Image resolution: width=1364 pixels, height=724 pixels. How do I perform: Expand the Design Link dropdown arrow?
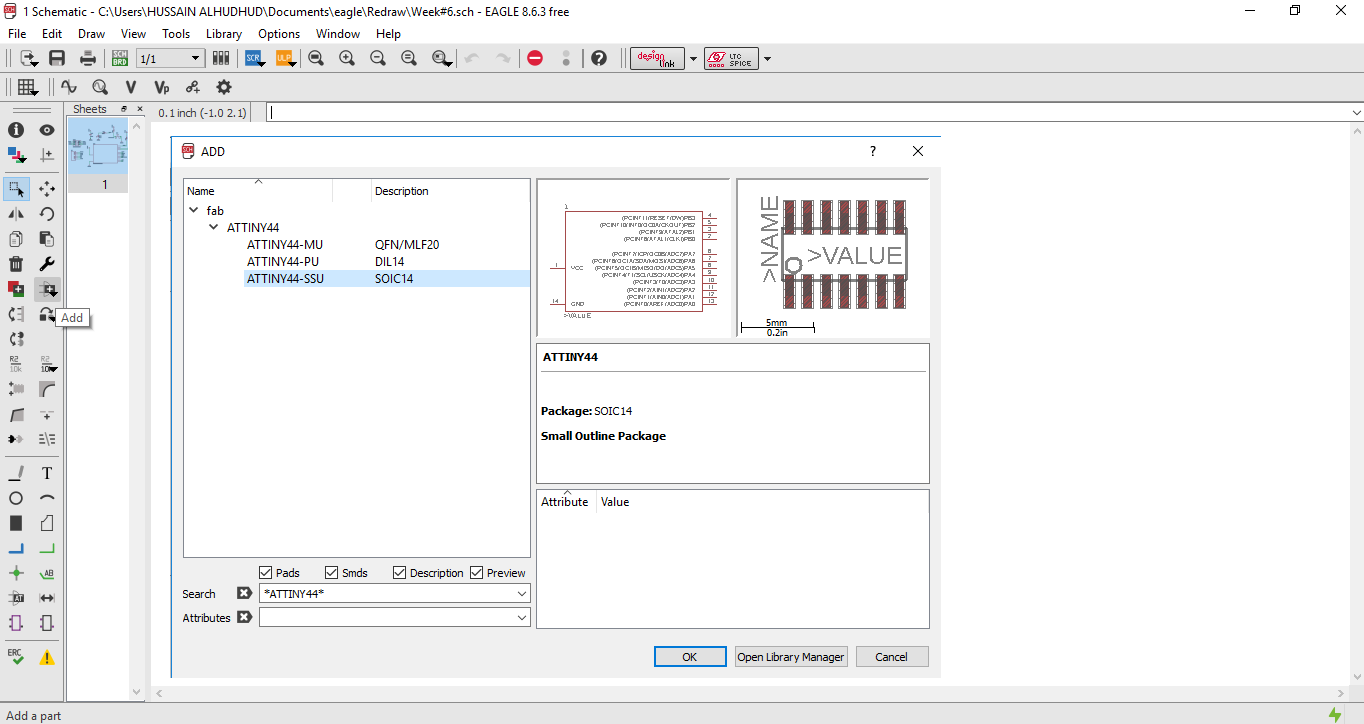click(x=693, y=59)
